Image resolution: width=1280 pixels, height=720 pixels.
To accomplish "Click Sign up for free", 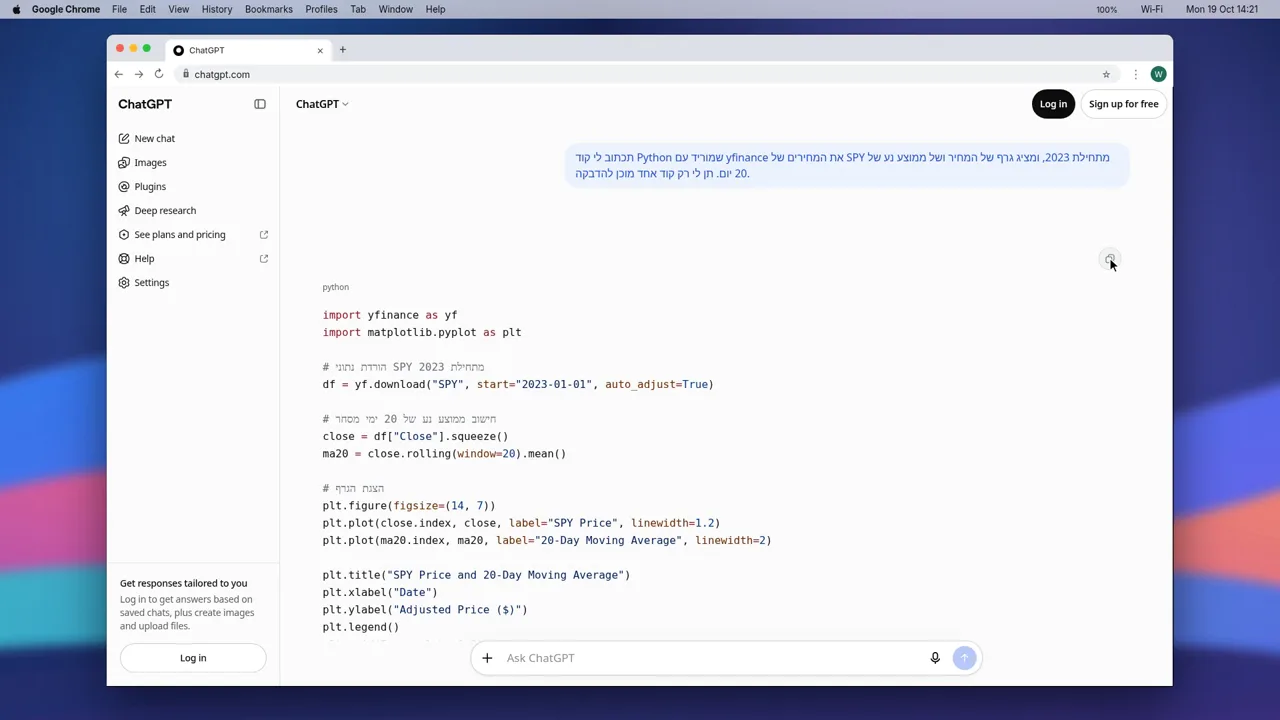I will 1123,104.
